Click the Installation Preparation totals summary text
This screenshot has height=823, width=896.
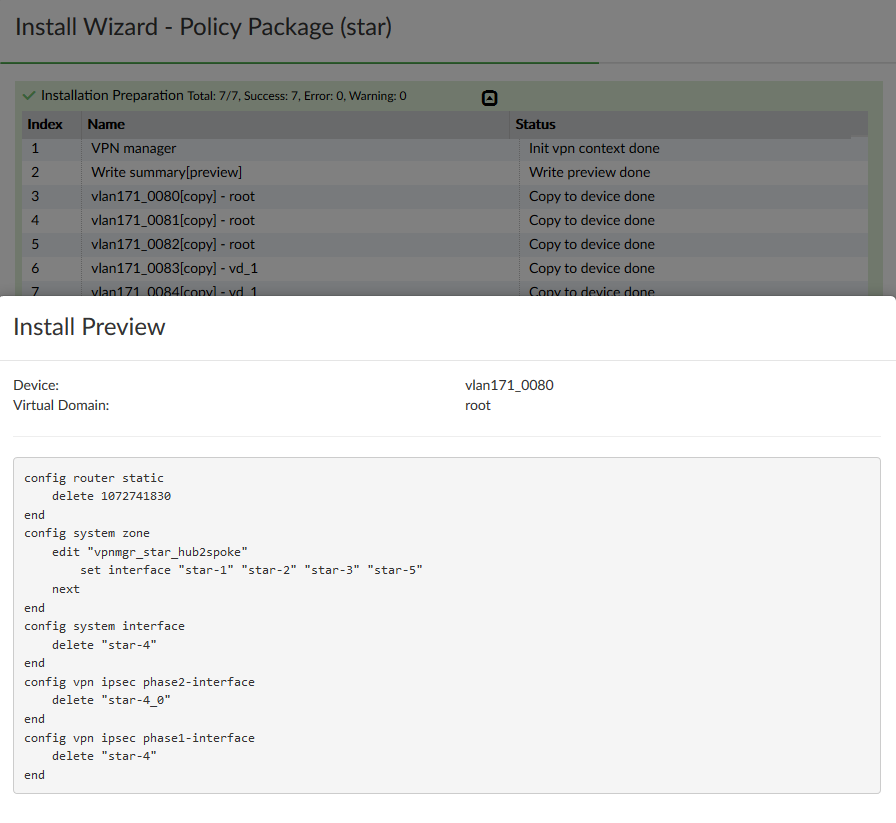coord(296,97)
